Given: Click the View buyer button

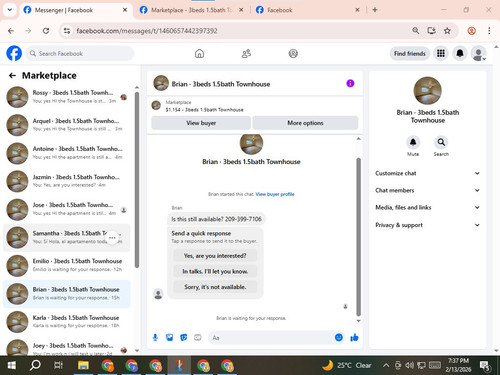Looking at the screenshot, I should click(201, 123).
